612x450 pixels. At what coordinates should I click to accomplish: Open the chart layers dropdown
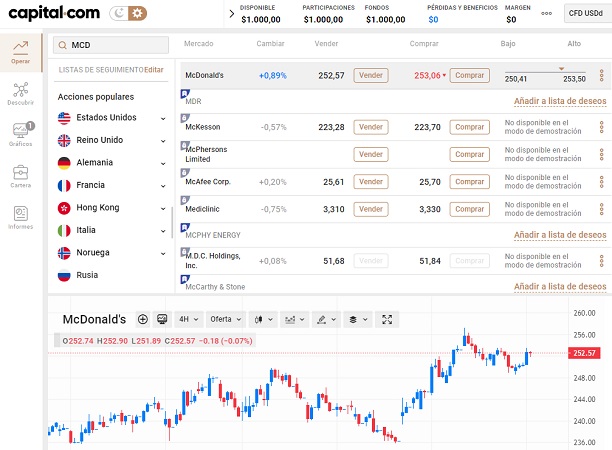coord(358,320)
